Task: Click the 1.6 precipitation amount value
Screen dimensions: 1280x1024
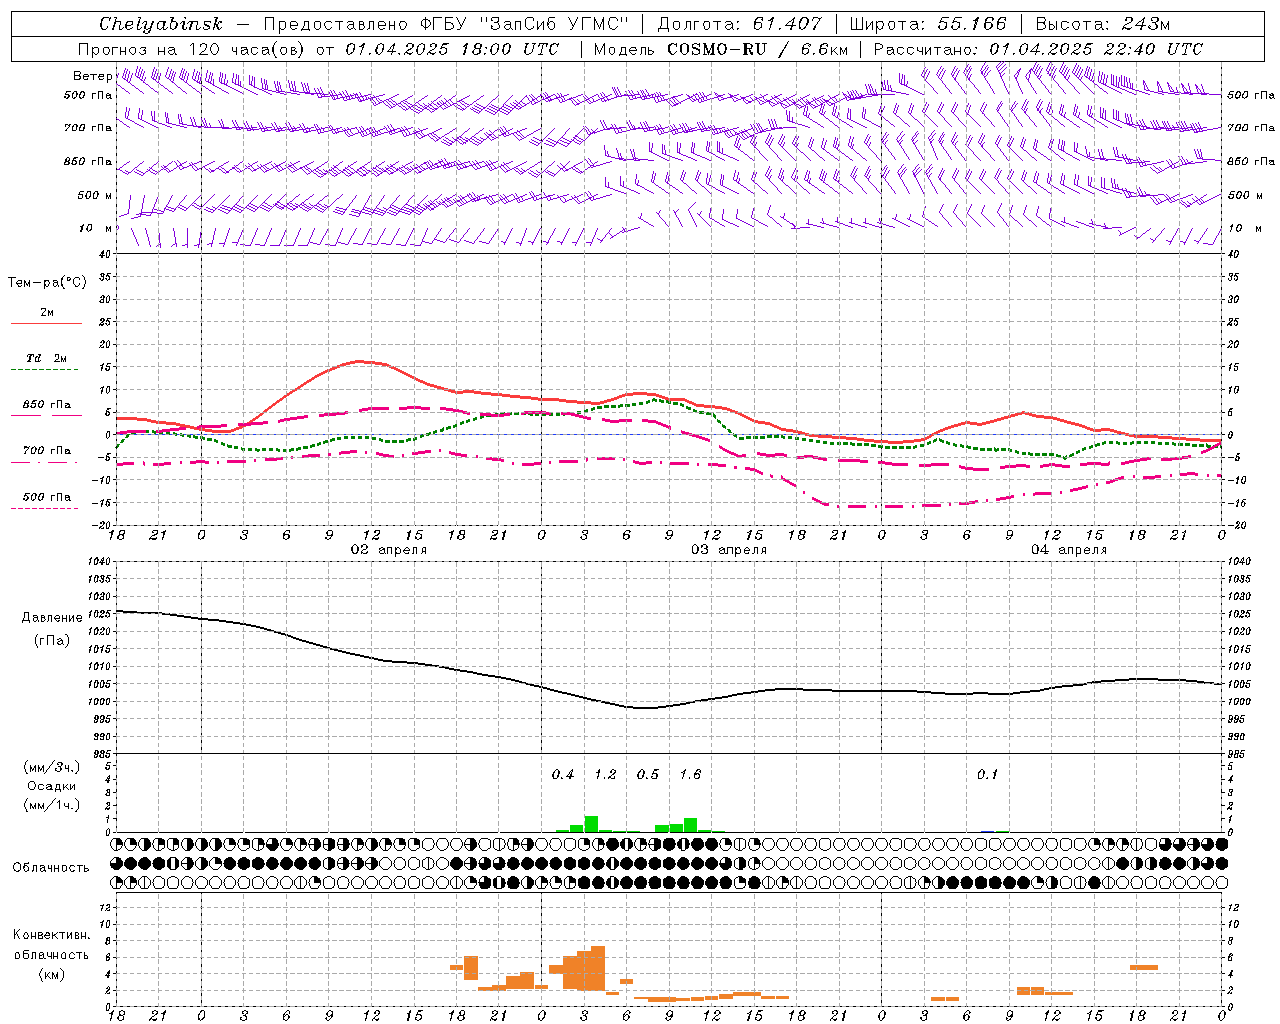Action: point(690,775)
